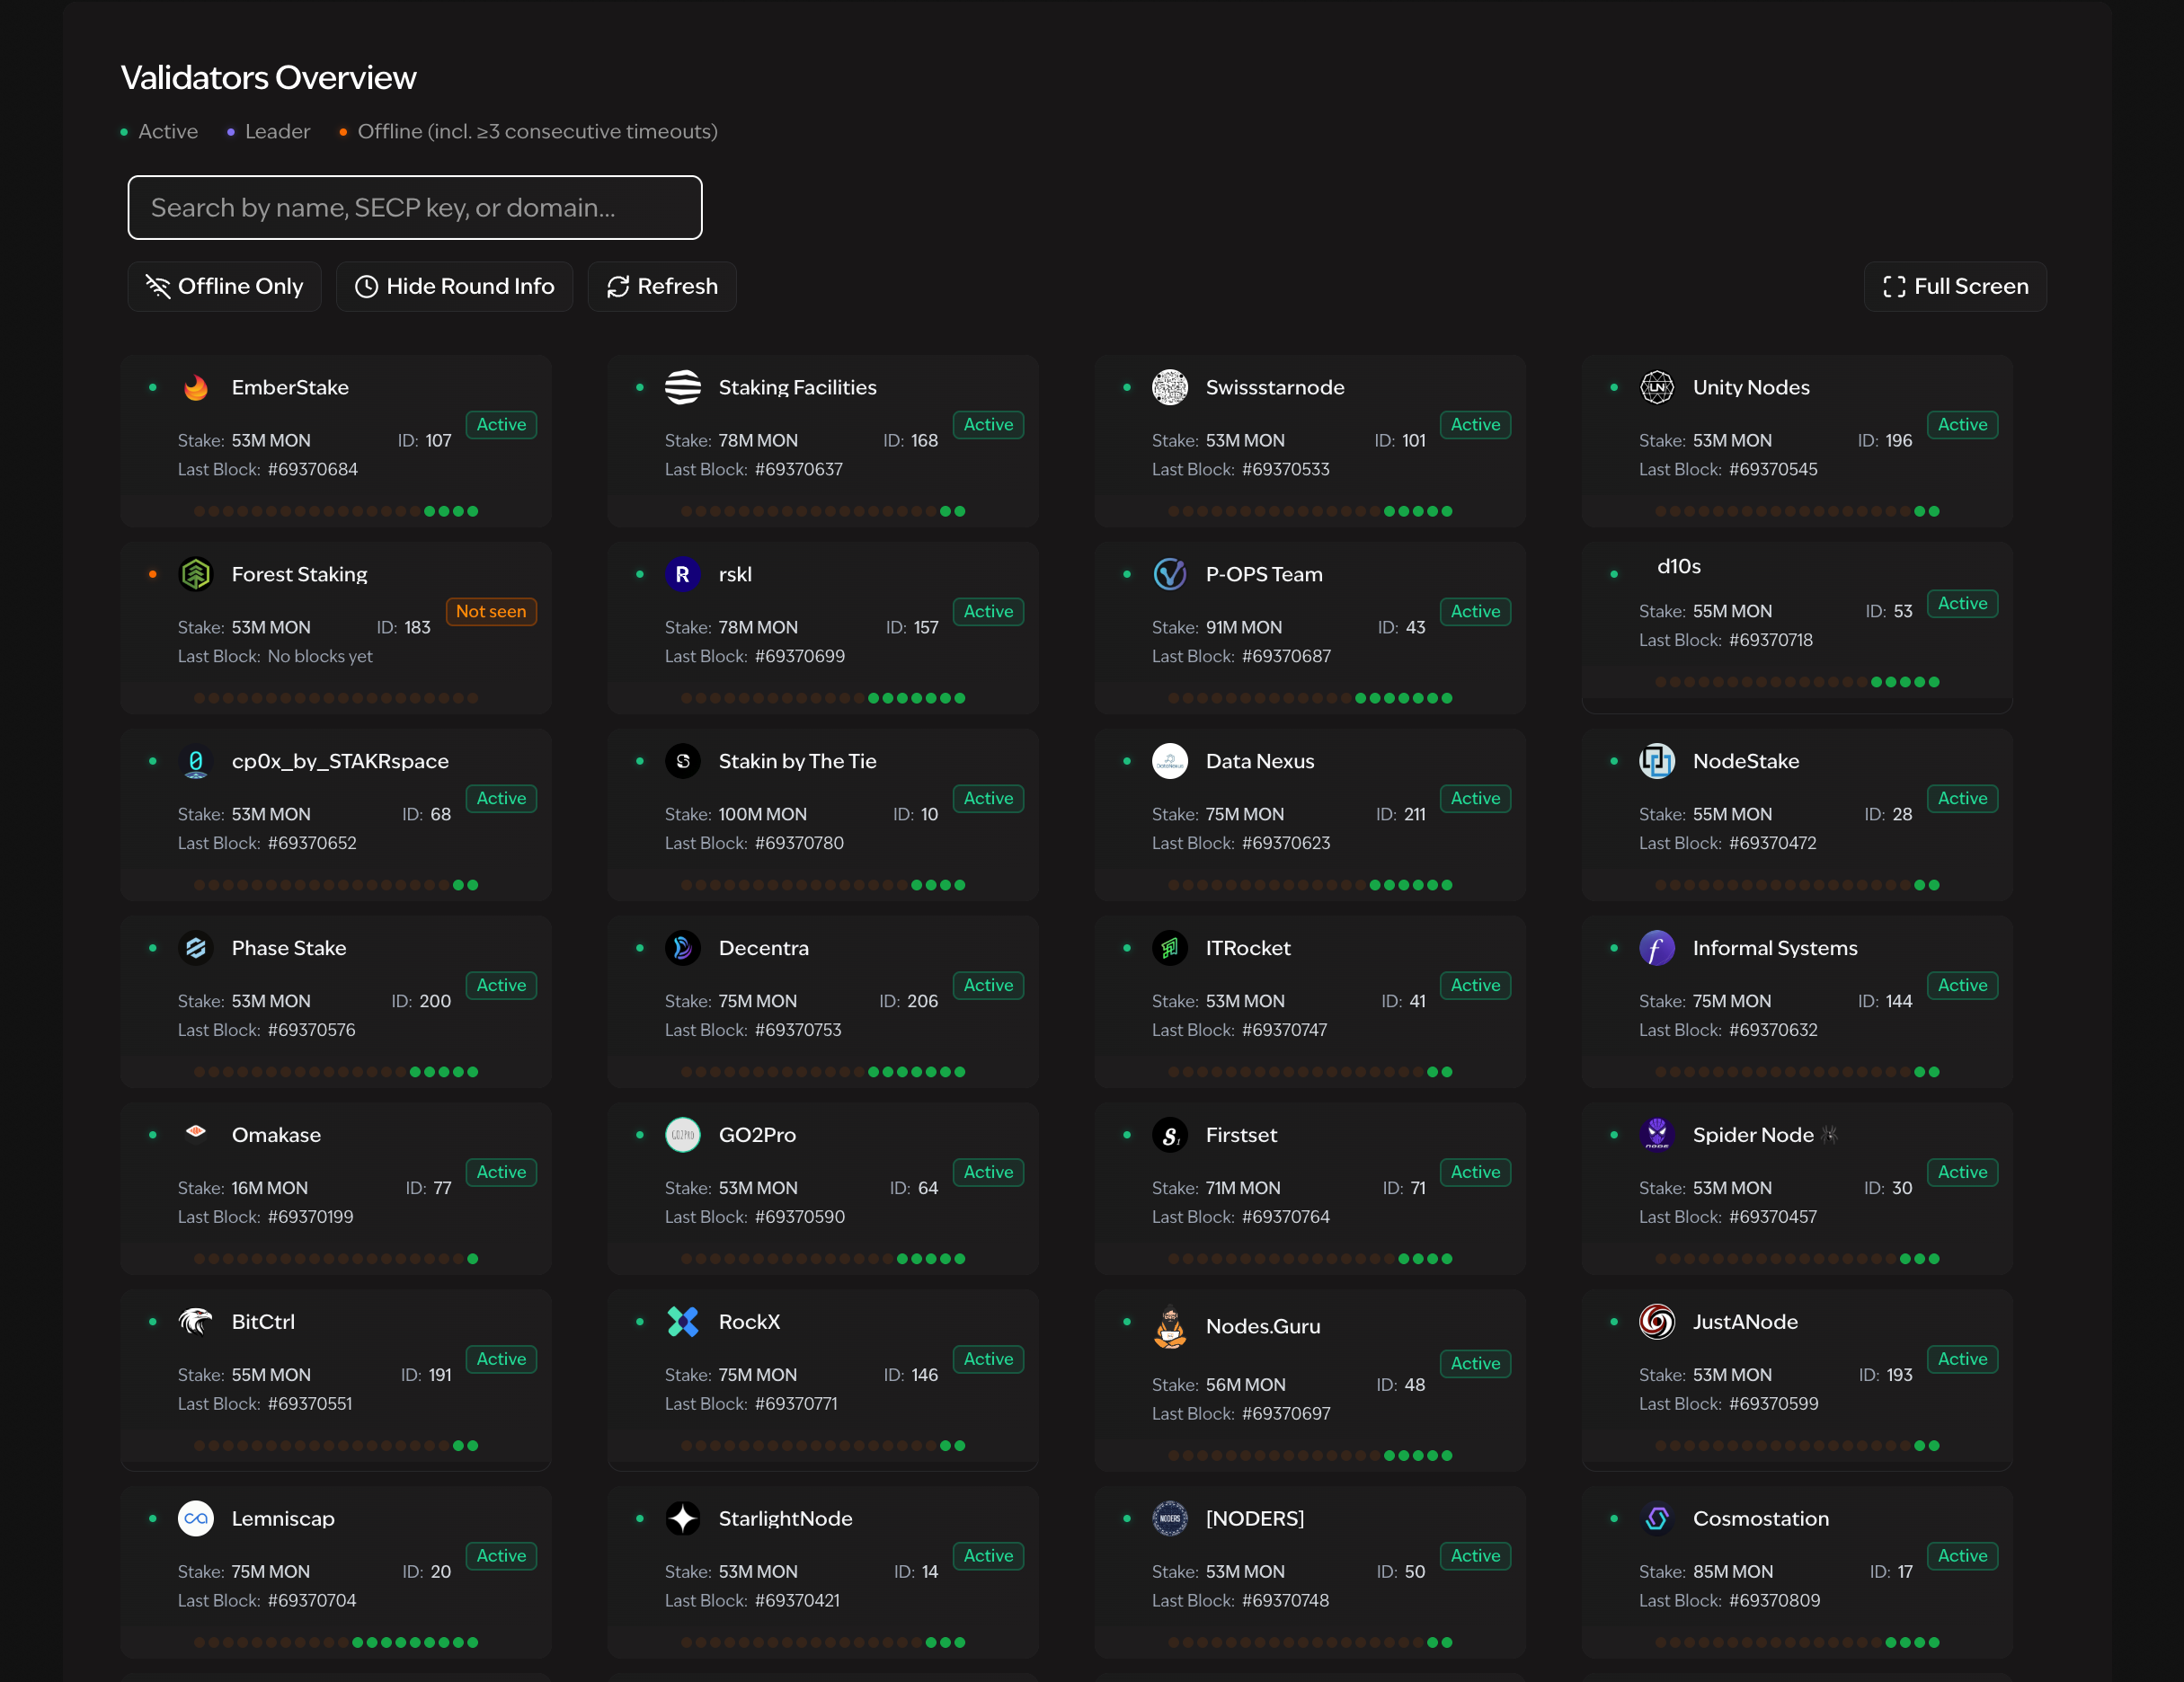
Task: Click the Decentra logo icon
Action: click(683, 948)
